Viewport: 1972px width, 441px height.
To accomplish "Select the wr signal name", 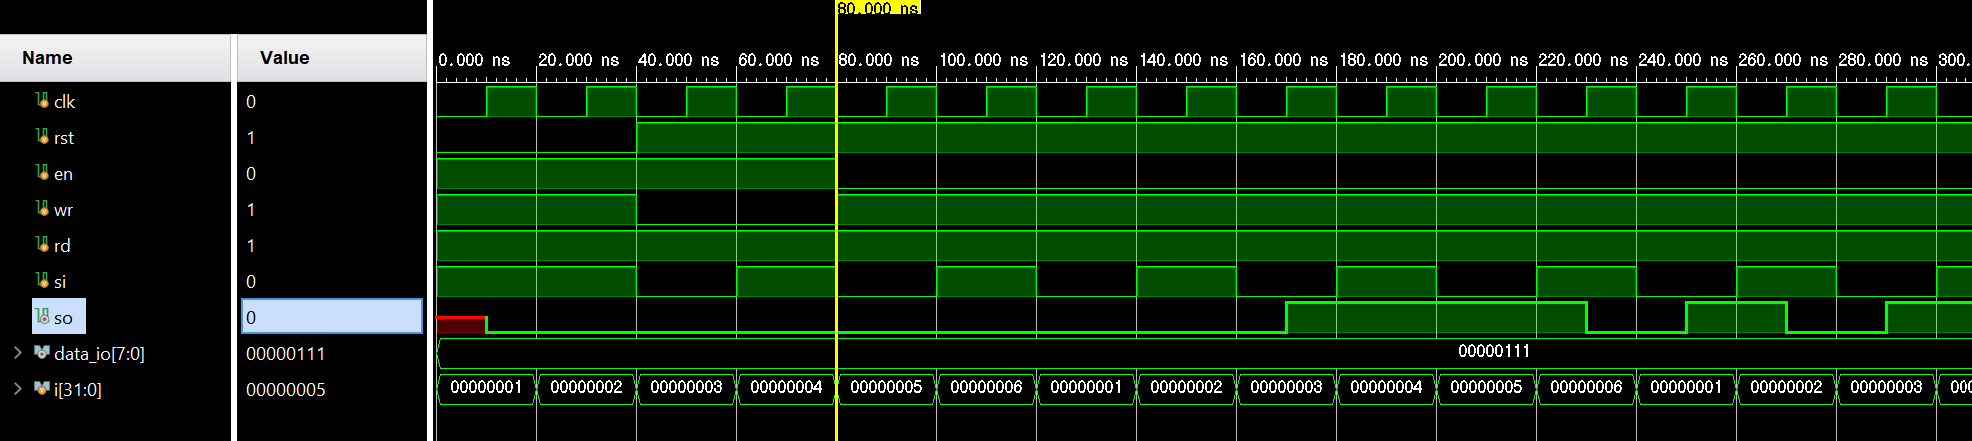I will pyautogui.click(x=63, y=210).
